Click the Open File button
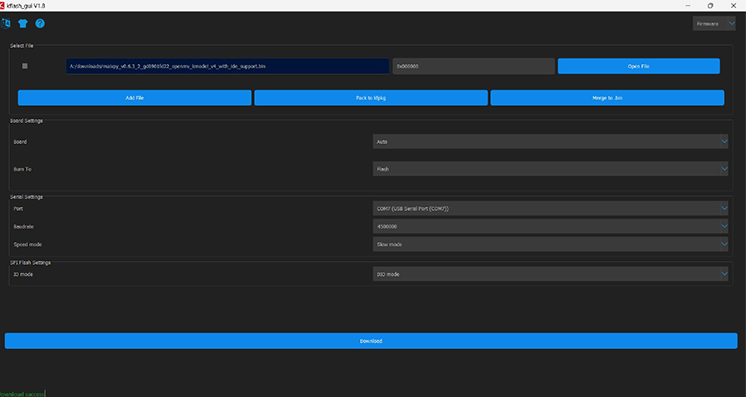Screen dimensions: 750x397 pos(639,66)
